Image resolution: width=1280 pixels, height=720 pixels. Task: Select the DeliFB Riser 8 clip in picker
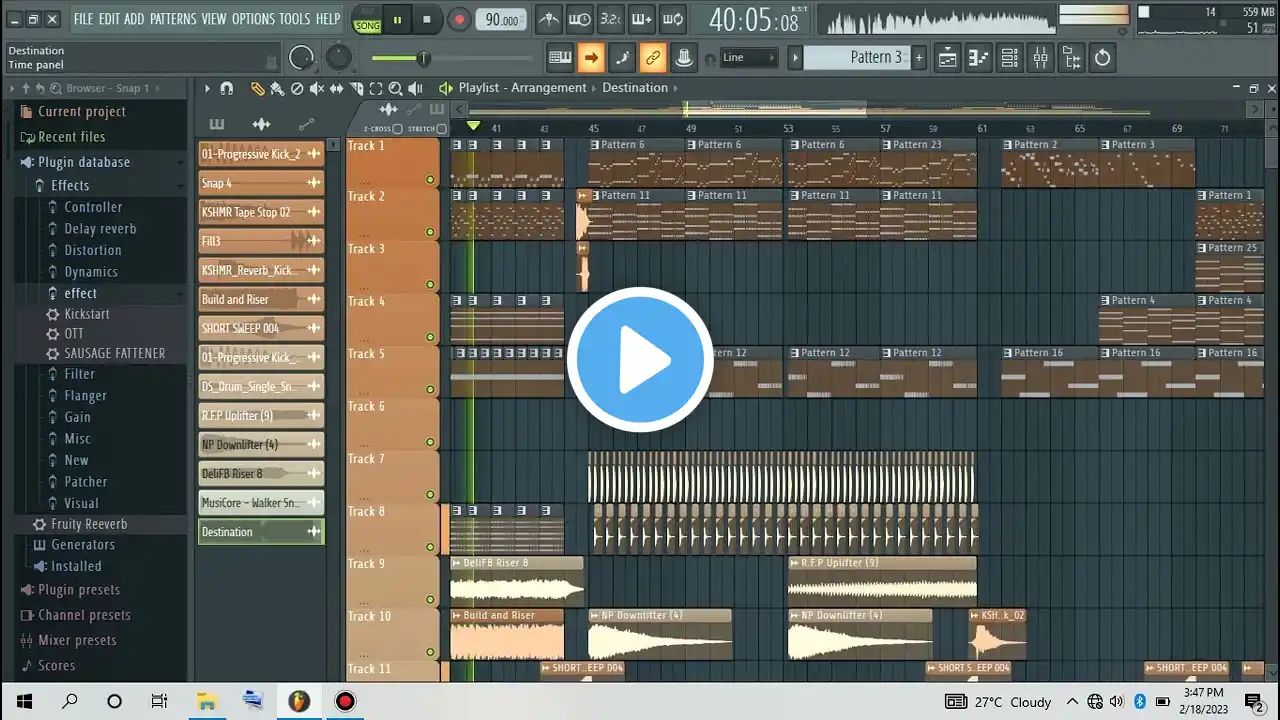pos(261,474)
